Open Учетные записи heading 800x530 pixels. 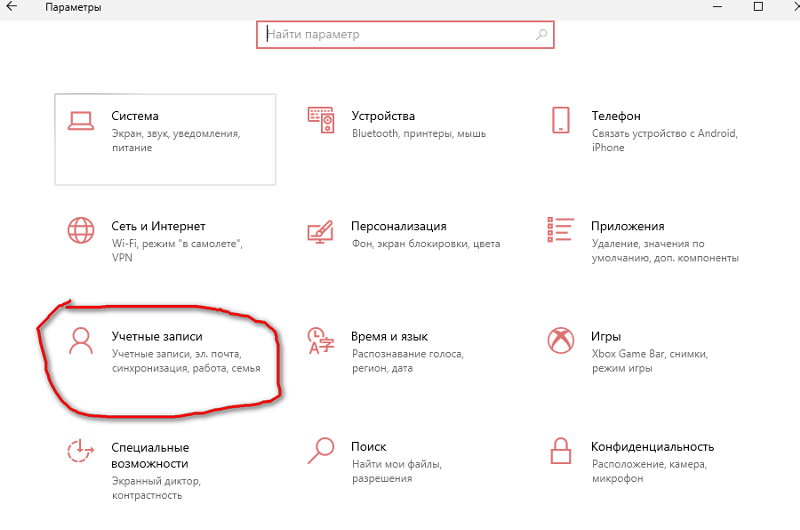pyautogui.click(x=157, y=336)
